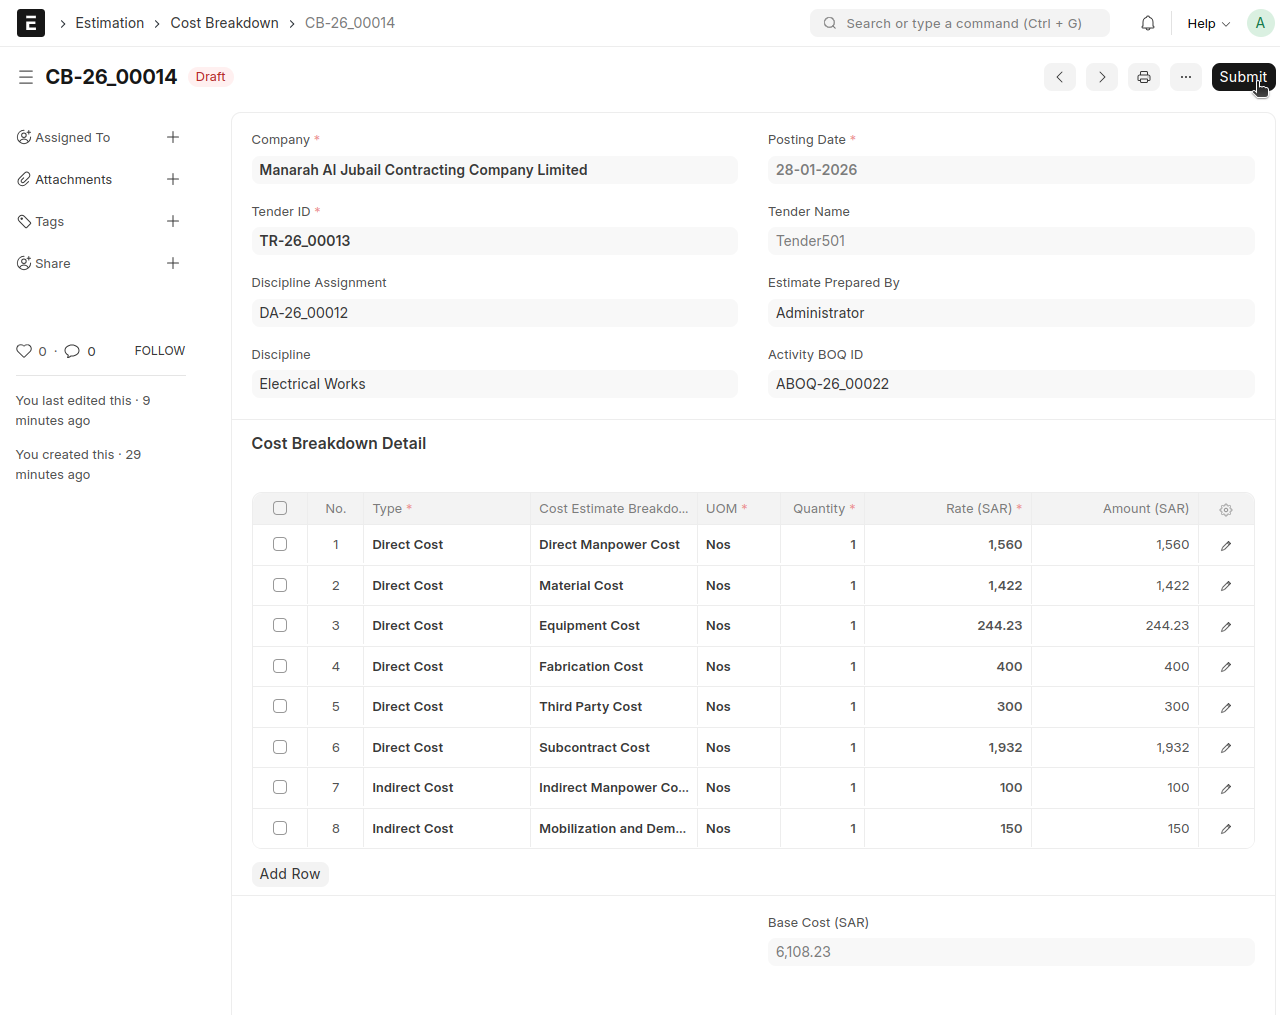Click the plus icon next to Attachments

(173, 179)
